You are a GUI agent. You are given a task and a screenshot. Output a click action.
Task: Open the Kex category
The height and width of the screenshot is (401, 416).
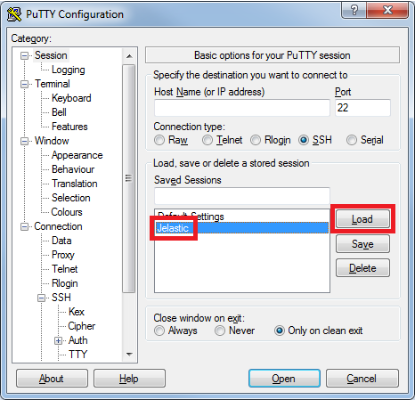click(76, 312)
